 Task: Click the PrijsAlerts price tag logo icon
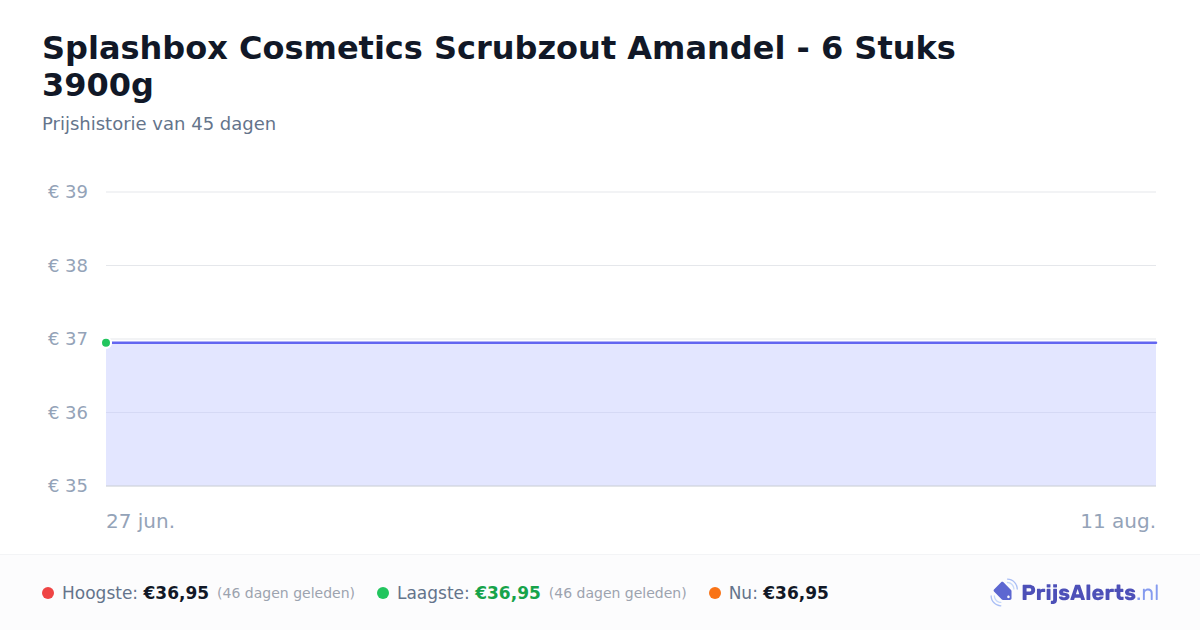1003,593
